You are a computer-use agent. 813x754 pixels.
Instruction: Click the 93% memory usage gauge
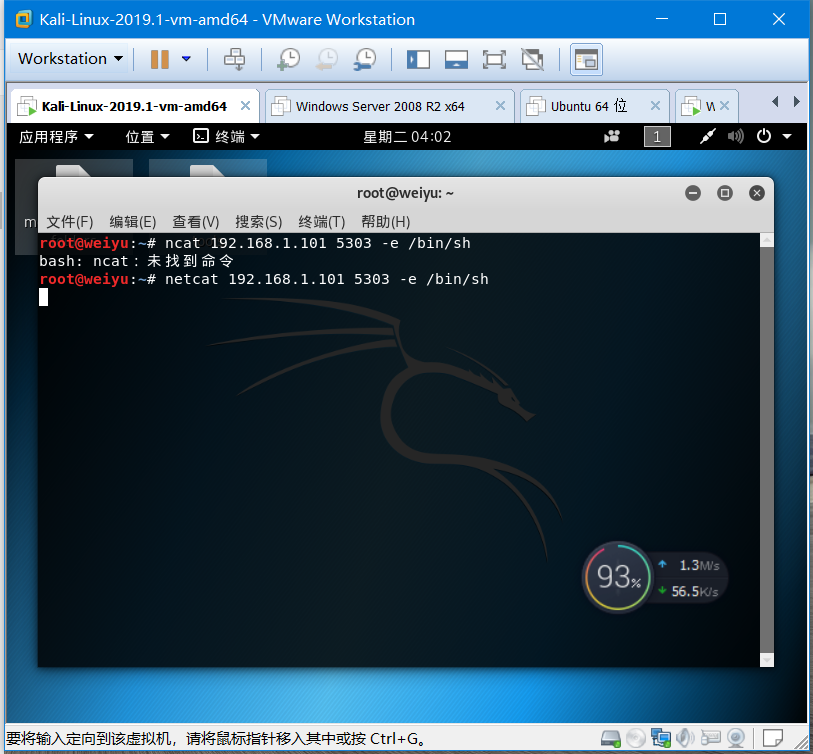(x=618, y=577)
